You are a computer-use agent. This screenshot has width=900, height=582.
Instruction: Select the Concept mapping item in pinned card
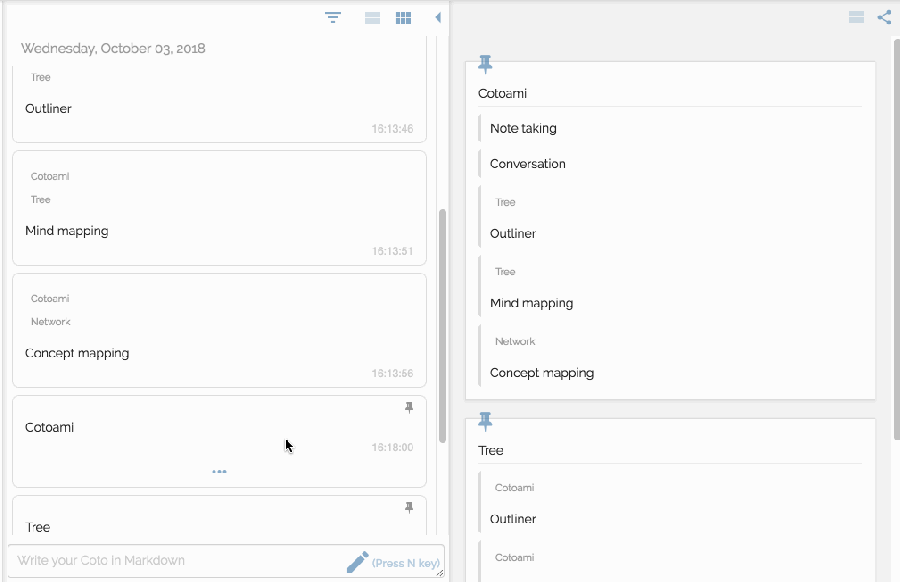click(x=541, y=373)
